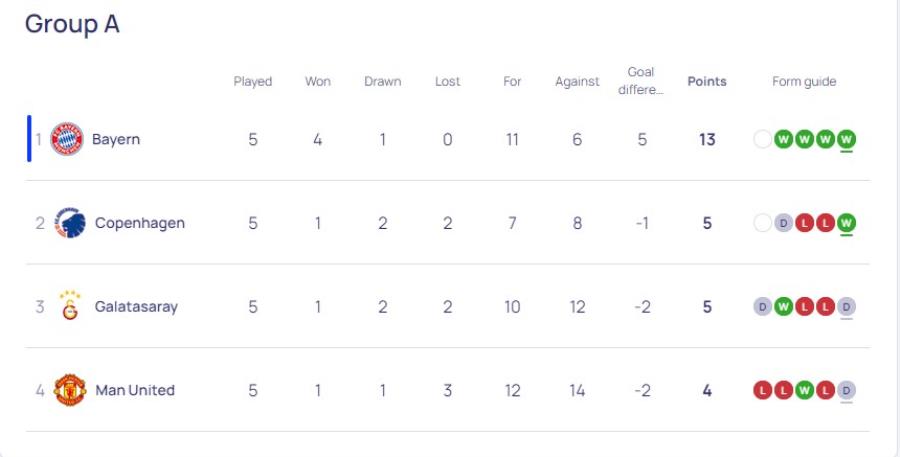Select Bayern's latest underlined win badge
Image resolution: width=900 pixels, height=457 pixels.
[x=846, y=140]
